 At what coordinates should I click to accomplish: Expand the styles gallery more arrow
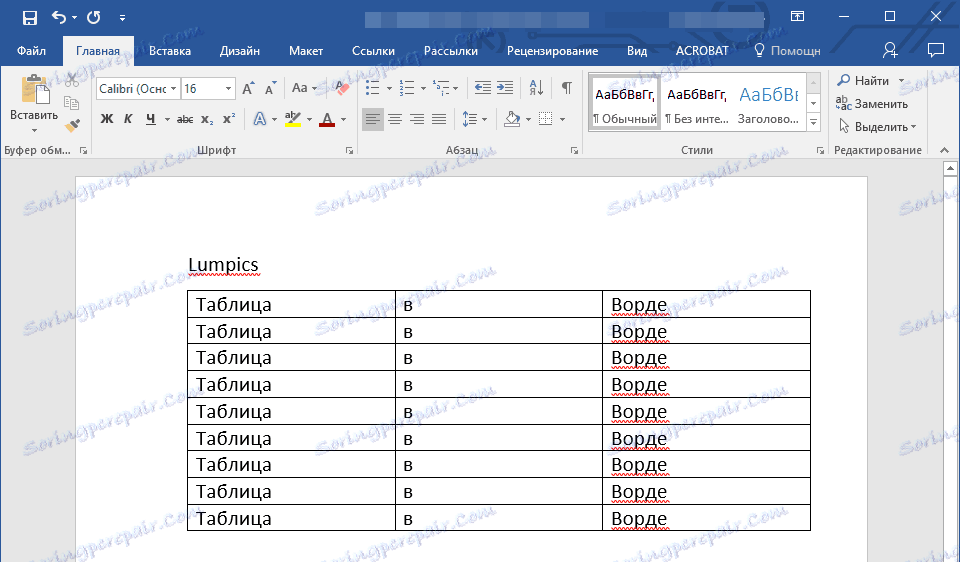point(813,123)
